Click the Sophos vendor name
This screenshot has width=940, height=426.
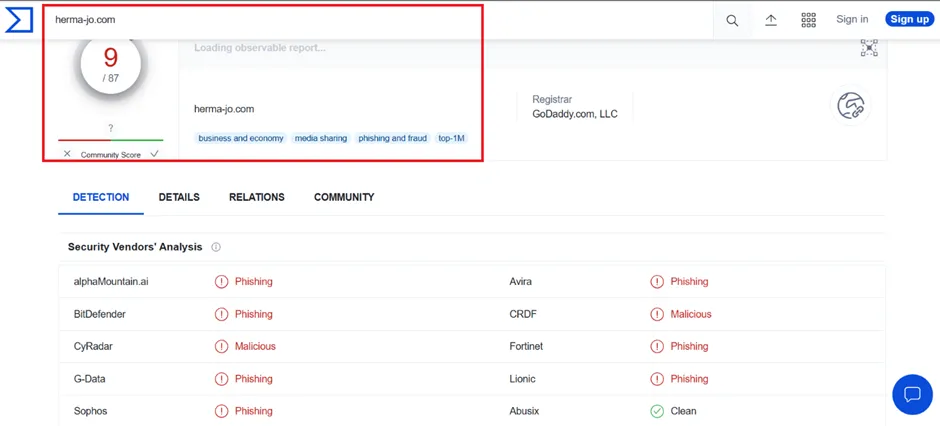tap(91, 411)
